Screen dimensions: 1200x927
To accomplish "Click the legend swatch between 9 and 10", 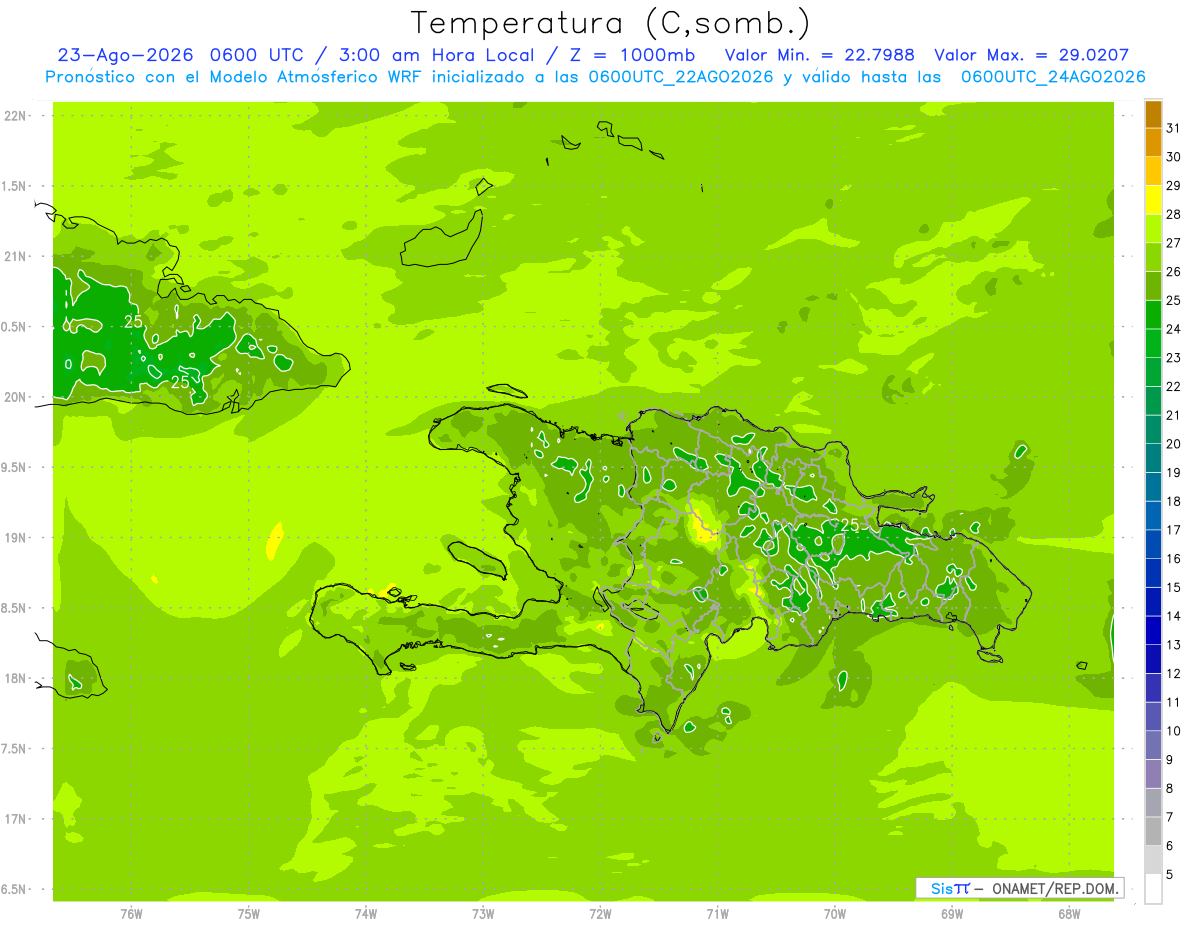I will click(x=1153, y=746).
